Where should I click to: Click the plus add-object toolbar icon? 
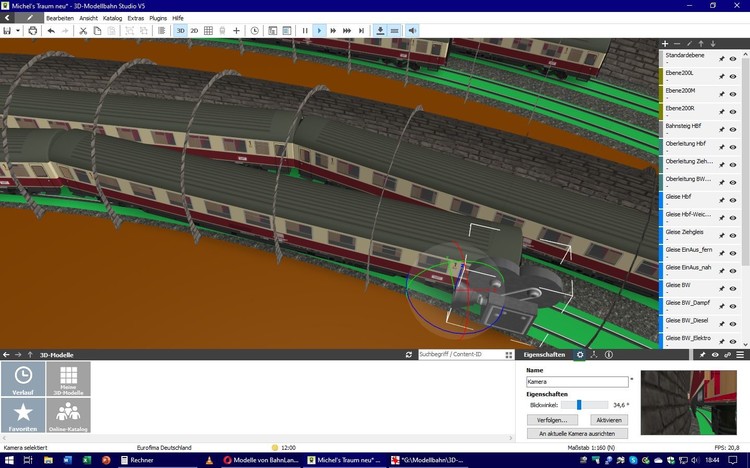[236, 31]
